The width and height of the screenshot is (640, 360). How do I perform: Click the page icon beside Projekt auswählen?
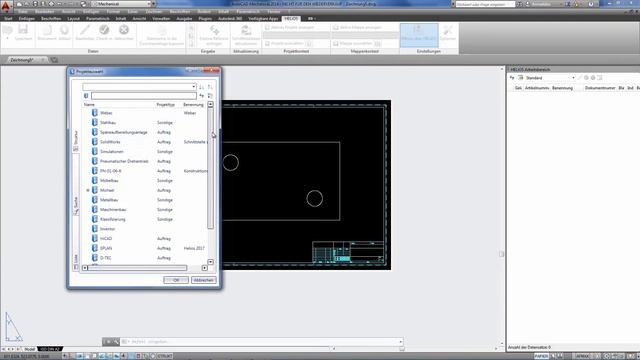tap(309, 43)
